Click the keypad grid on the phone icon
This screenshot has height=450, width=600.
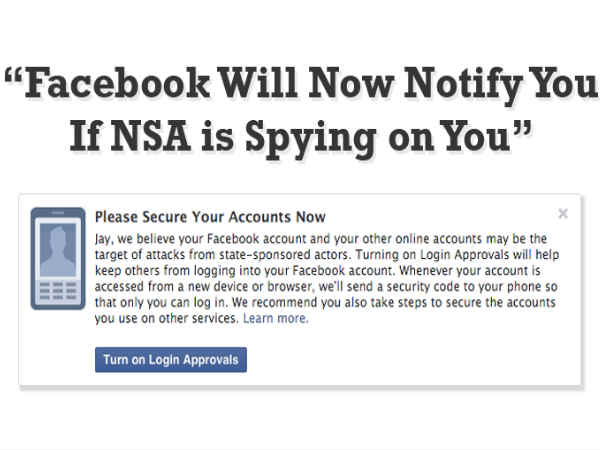pos(58,291)
